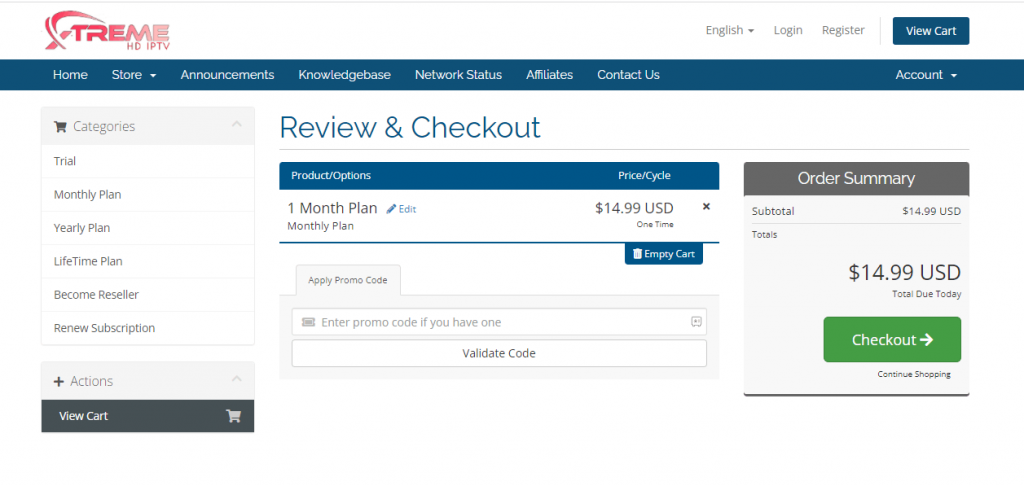
Task: Click the Product/Options column header
Action: 330,176
